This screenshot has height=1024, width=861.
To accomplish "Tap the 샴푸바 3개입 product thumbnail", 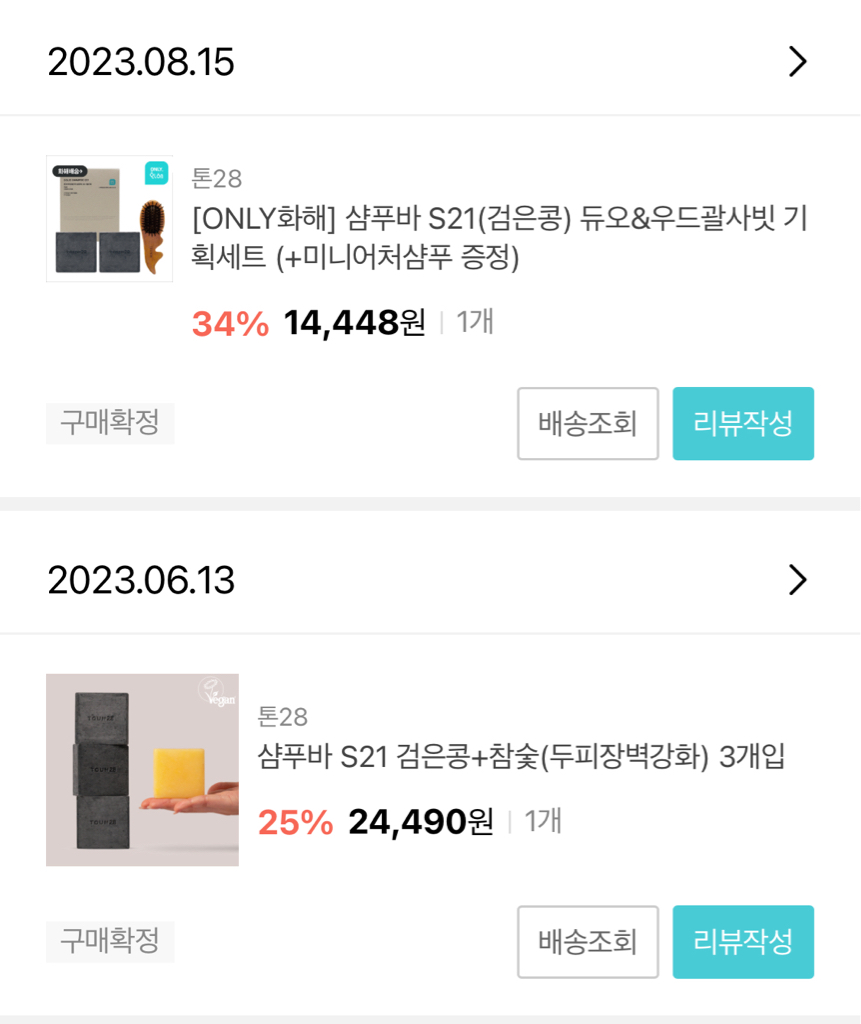I will pos(142,769).
